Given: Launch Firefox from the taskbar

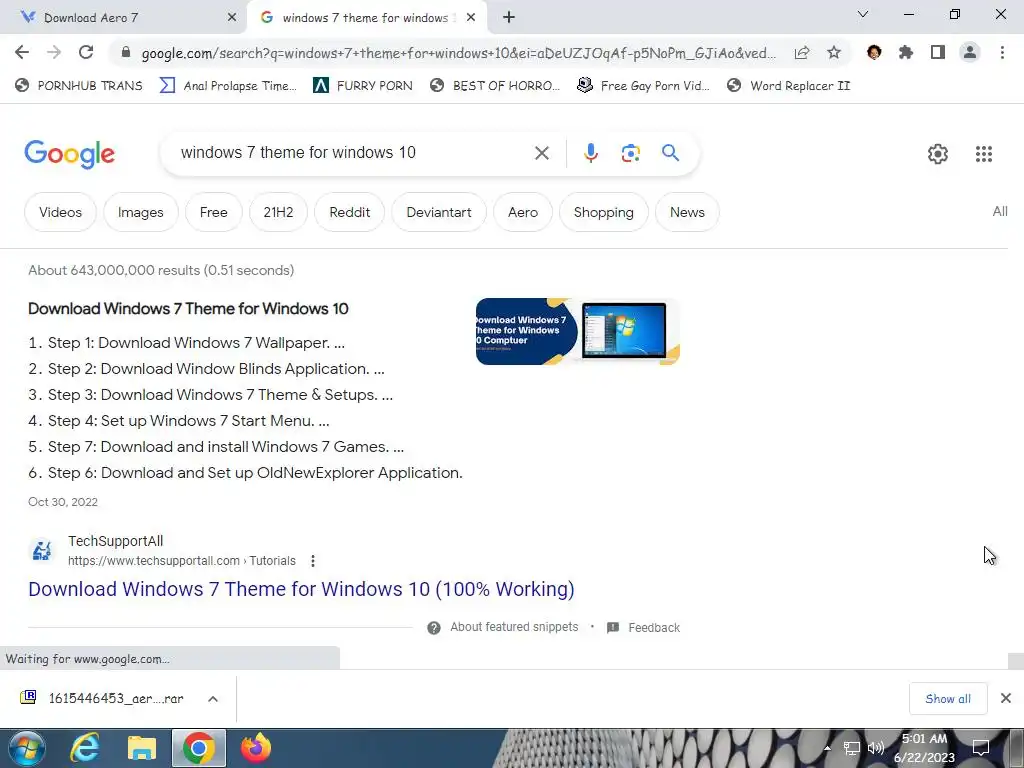Looking at the screenshot, I should click(x=256, y=748).
